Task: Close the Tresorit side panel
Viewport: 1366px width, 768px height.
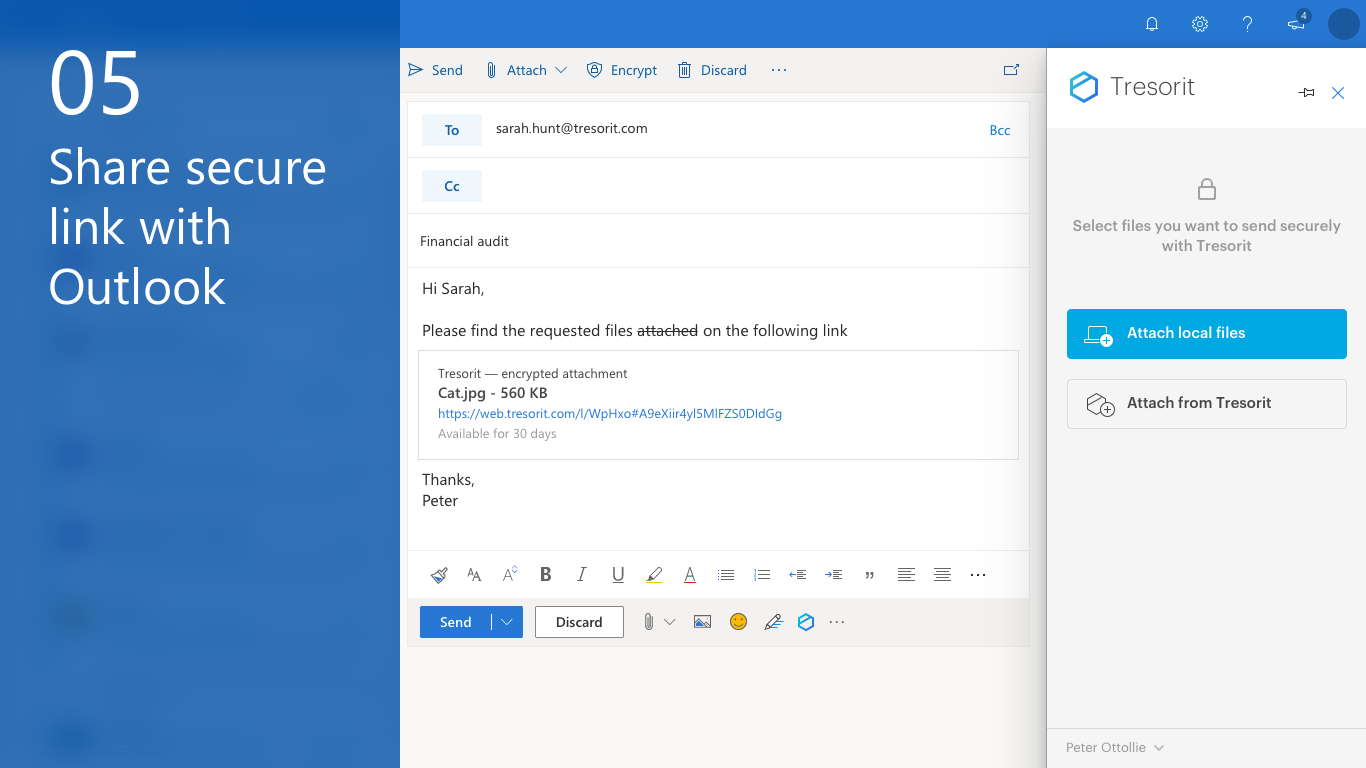Action: (1338, 93)
